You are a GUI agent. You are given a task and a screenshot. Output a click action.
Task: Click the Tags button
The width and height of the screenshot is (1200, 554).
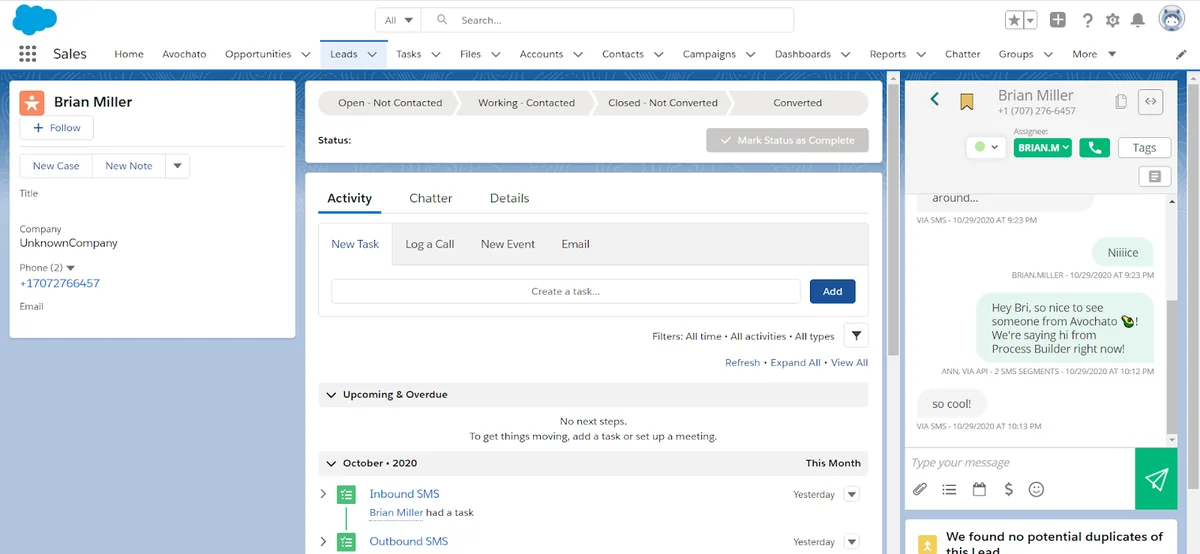pos(1144,147)
